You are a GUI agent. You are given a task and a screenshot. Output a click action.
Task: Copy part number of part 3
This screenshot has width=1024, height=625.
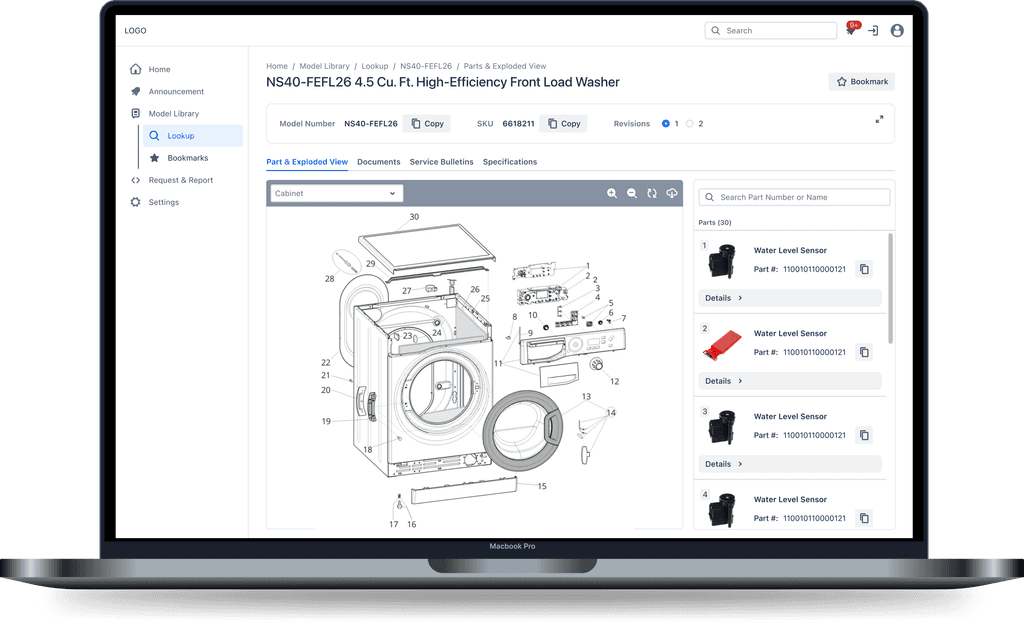pos(864,435)
